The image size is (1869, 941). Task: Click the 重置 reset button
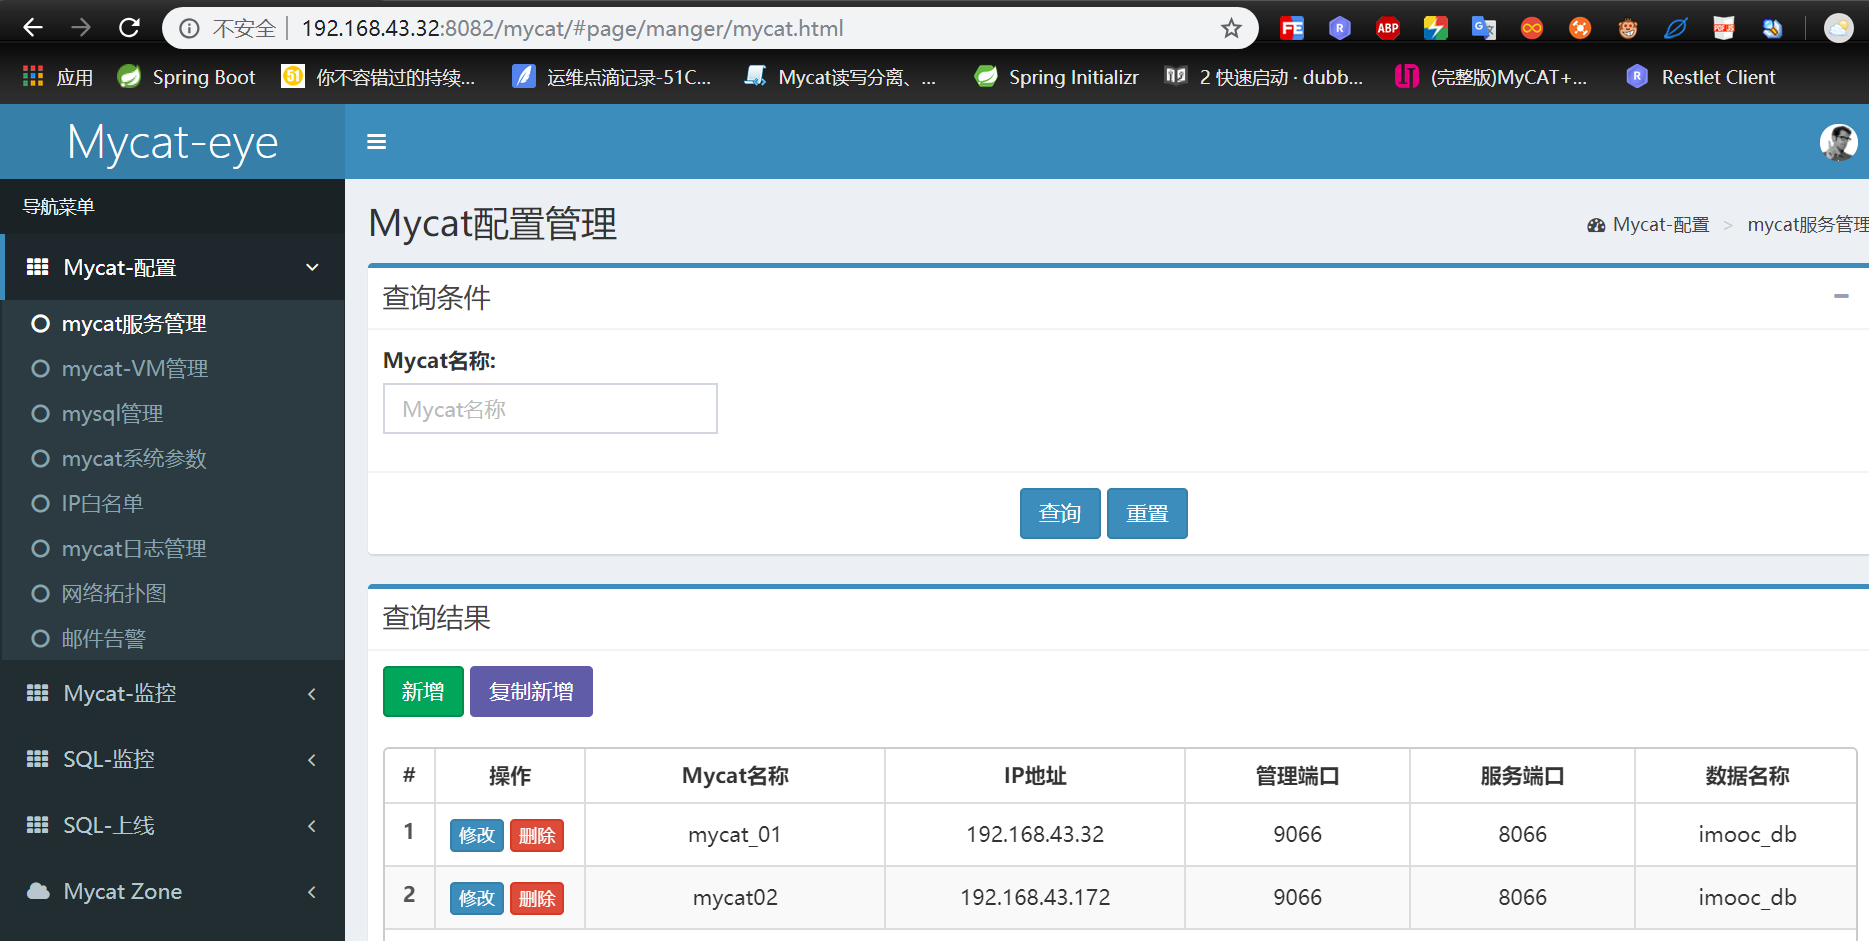pos(1147,513)
